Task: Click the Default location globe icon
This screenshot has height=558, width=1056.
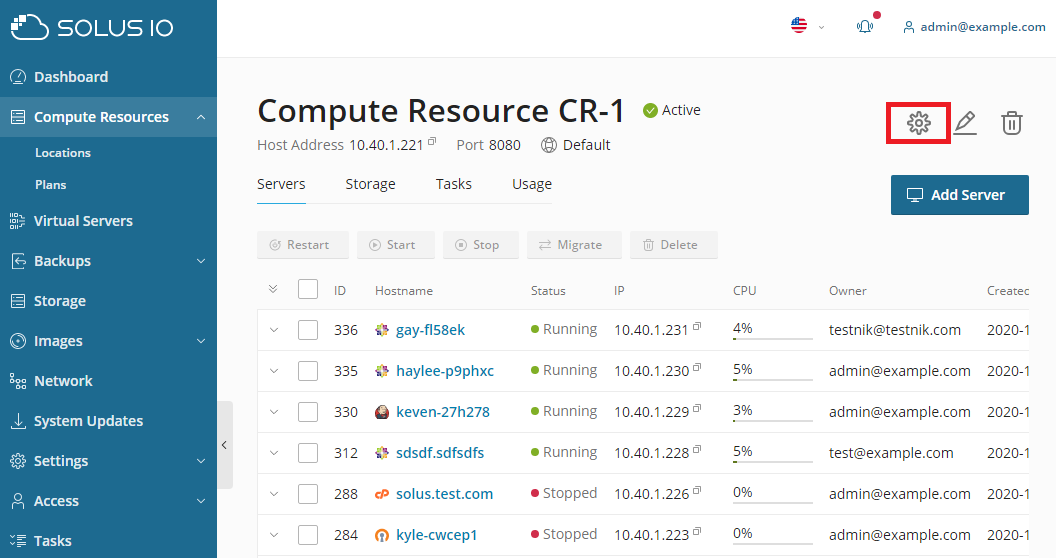Action: tap(549, 145)
